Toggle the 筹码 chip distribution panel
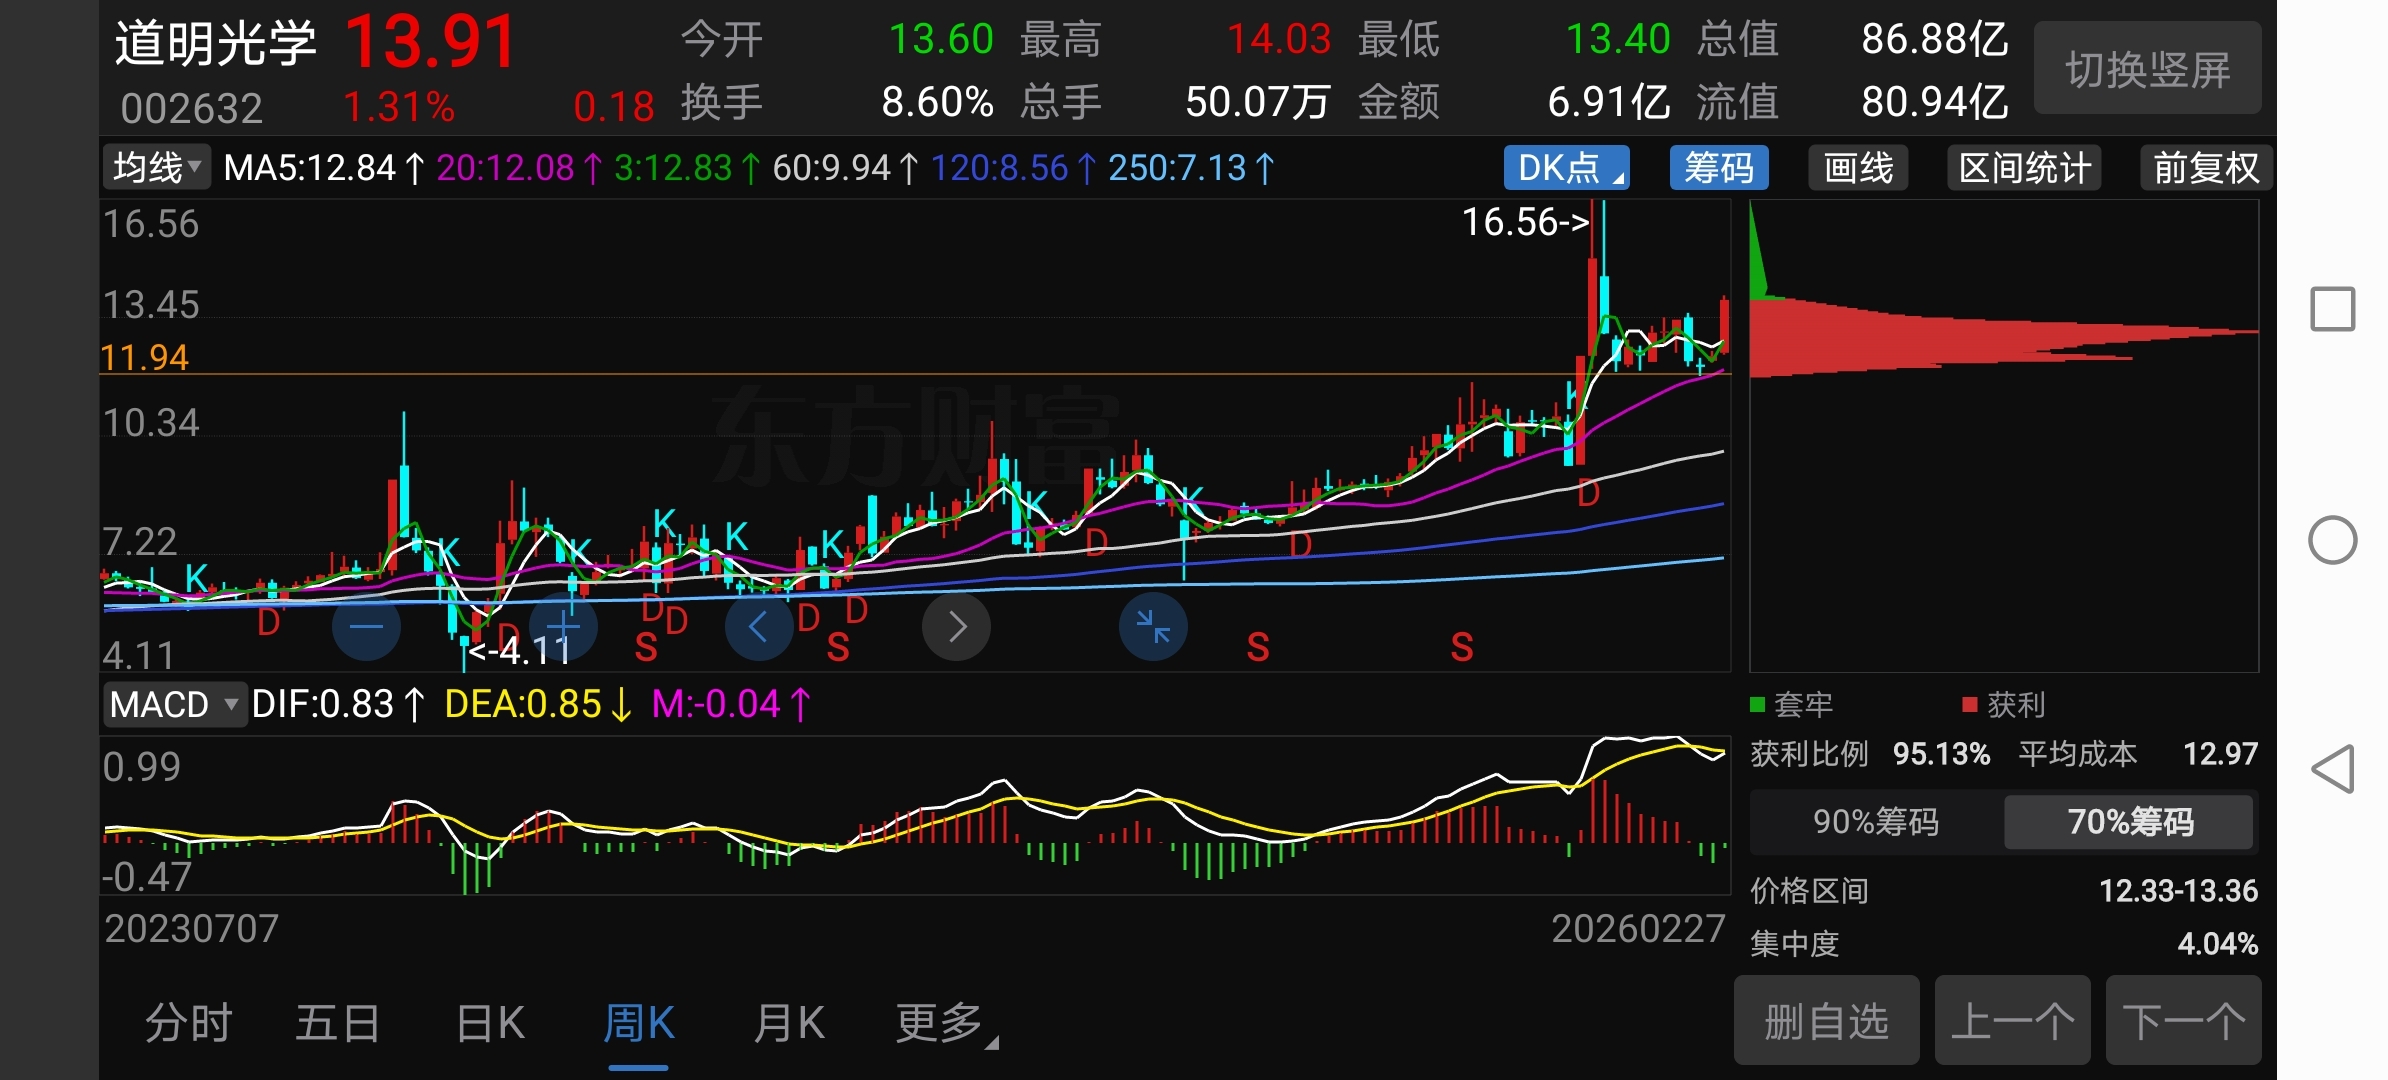Screen dimensions: 2388x1080 click(1718, 168)
